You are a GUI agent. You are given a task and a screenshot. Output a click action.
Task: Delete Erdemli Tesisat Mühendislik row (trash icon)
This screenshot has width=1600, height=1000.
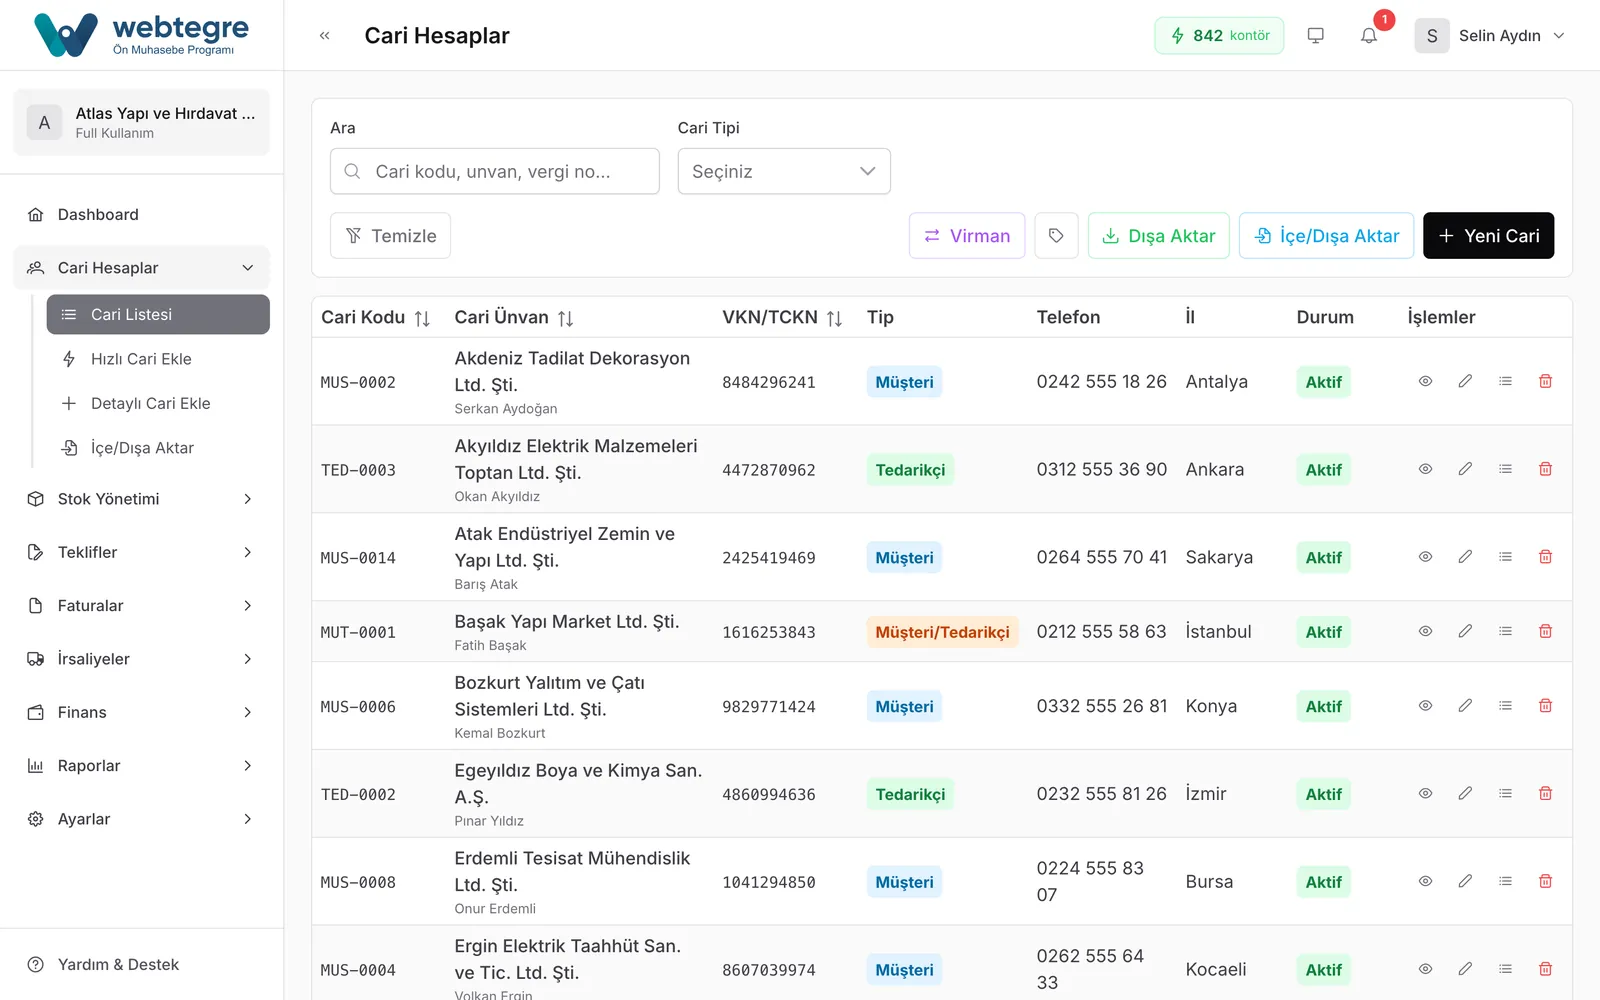click(1545, 882)
